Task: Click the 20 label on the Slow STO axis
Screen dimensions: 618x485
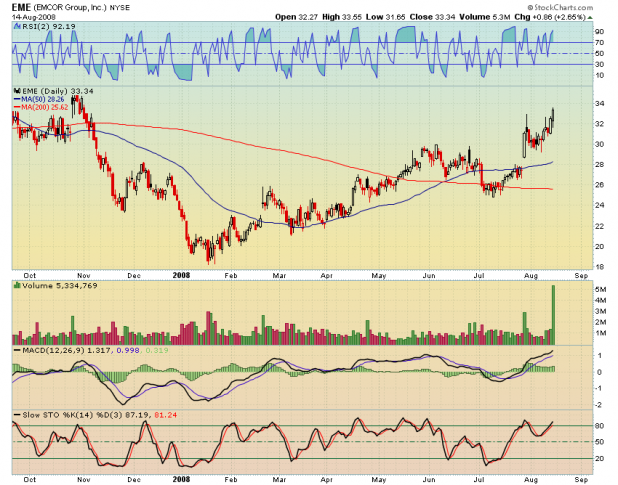Action: (x=599, y=459)
